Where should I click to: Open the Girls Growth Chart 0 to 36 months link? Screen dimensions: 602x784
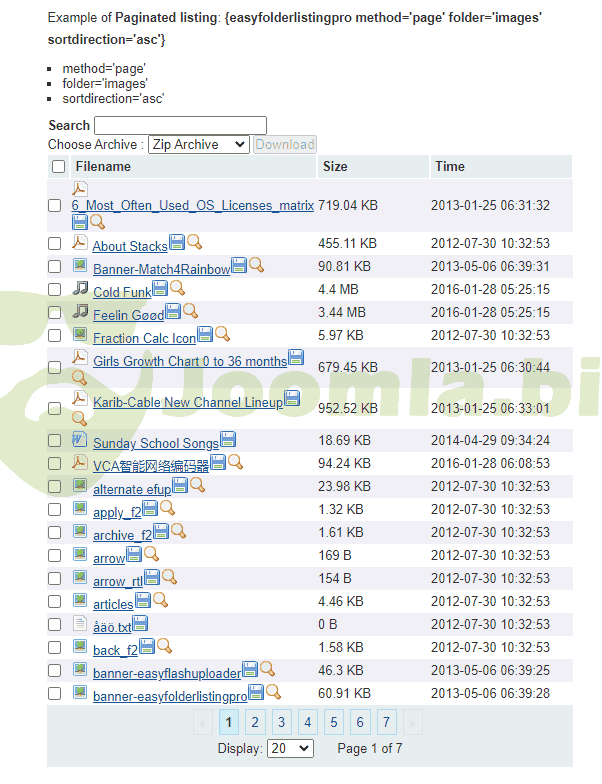(190, 362)
